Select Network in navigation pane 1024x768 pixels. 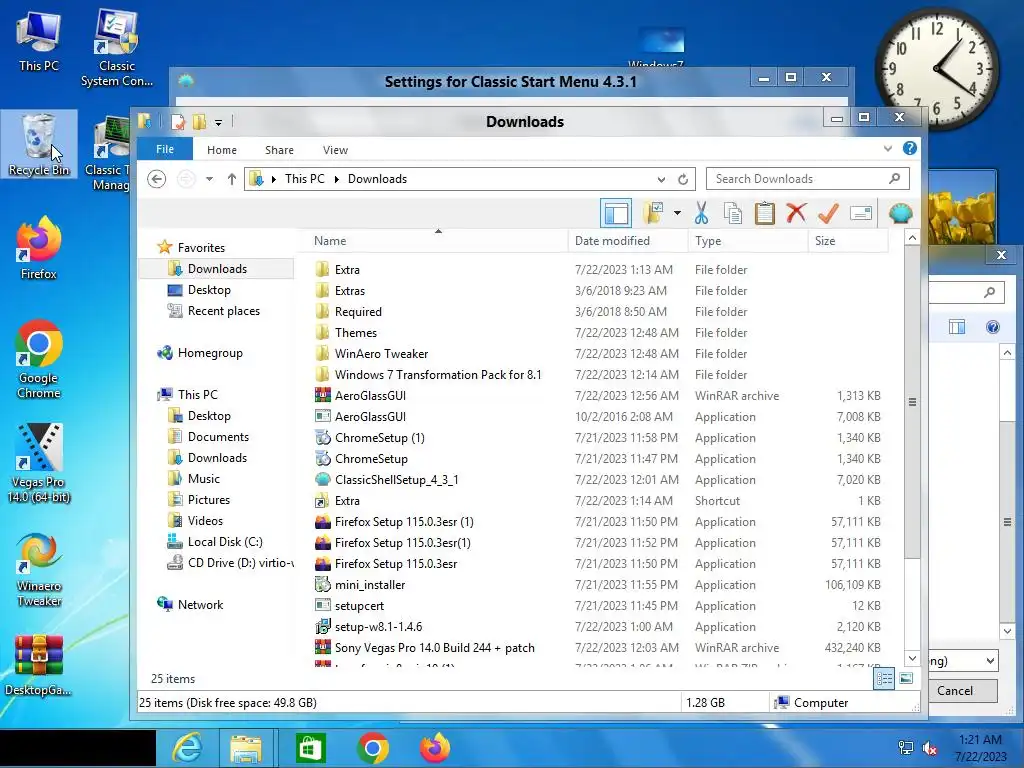pyautogui.click(x=200, y=605)
